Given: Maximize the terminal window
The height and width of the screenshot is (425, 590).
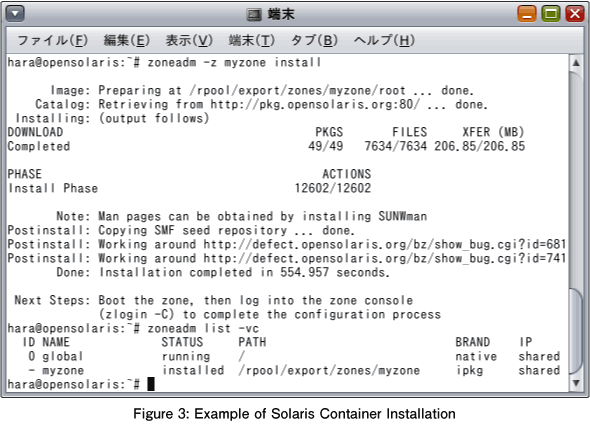Looking at the screenshot, I should (x=551, y=14).
